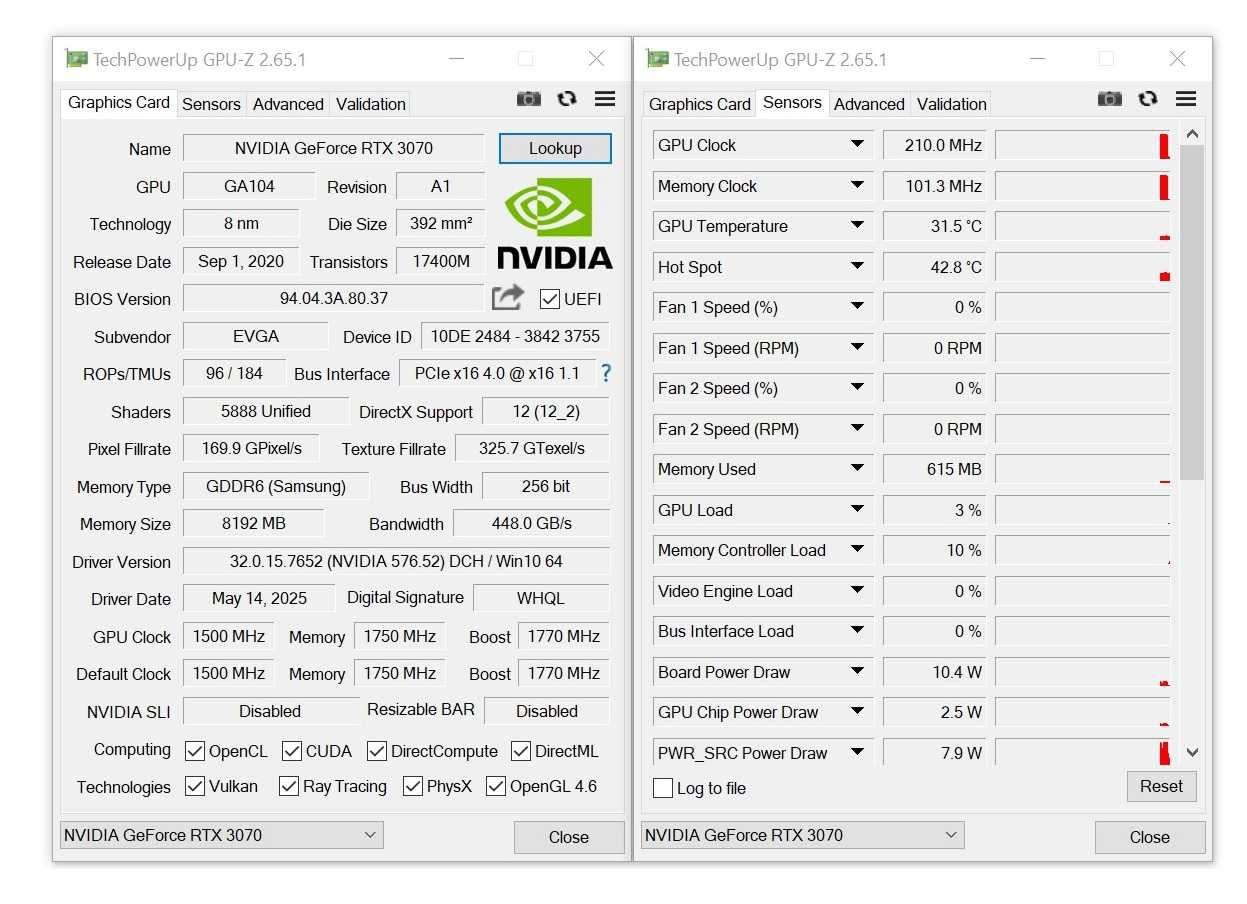Viewport: 1247px width, 904px height.
Task: Click Close button in left window
Action: pyautogui.click(x=569, y=837)
